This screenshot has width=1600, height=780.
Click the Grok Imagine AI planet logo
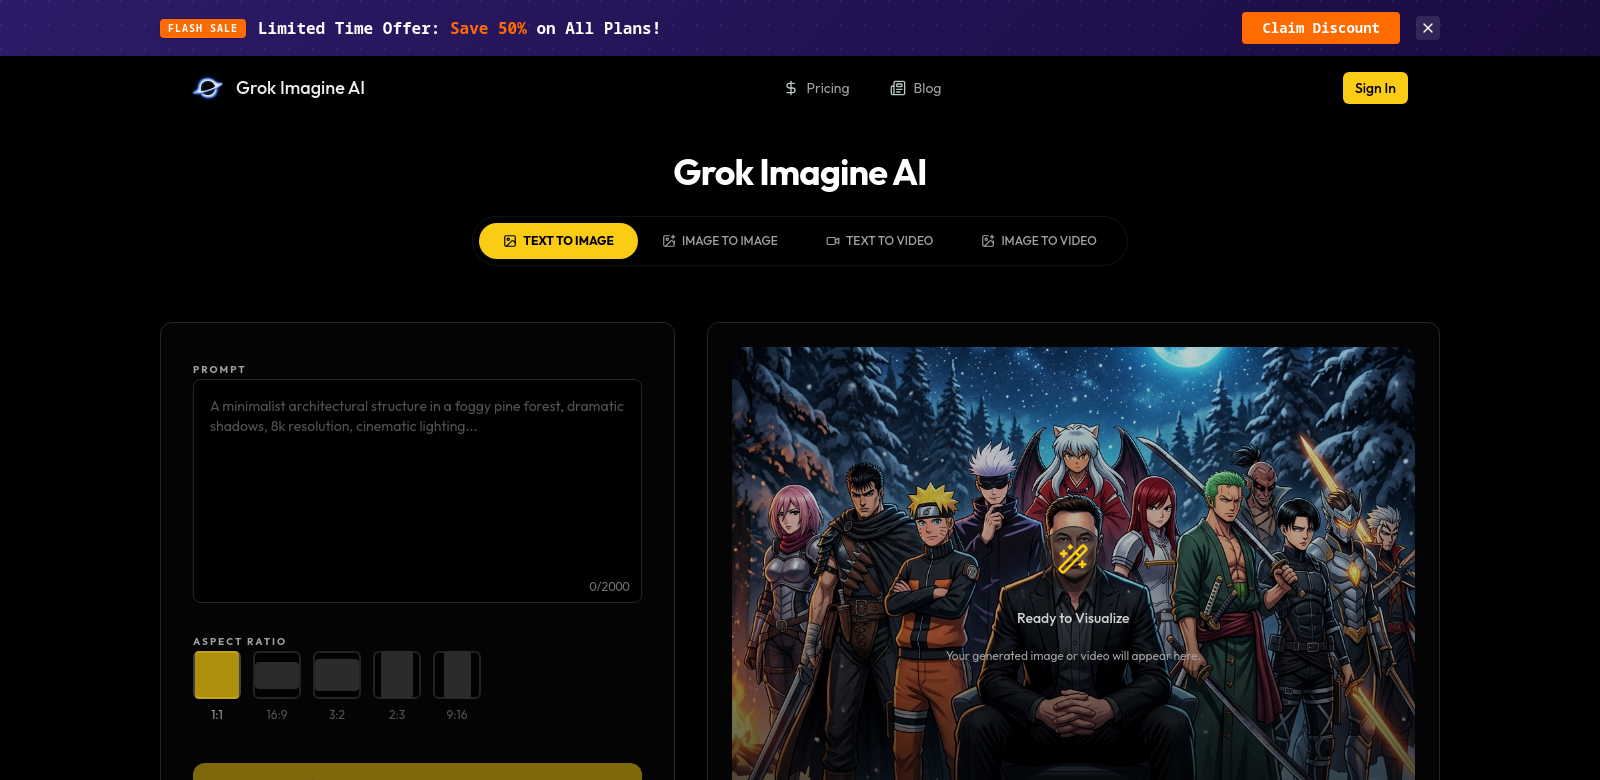coord(207,88)
